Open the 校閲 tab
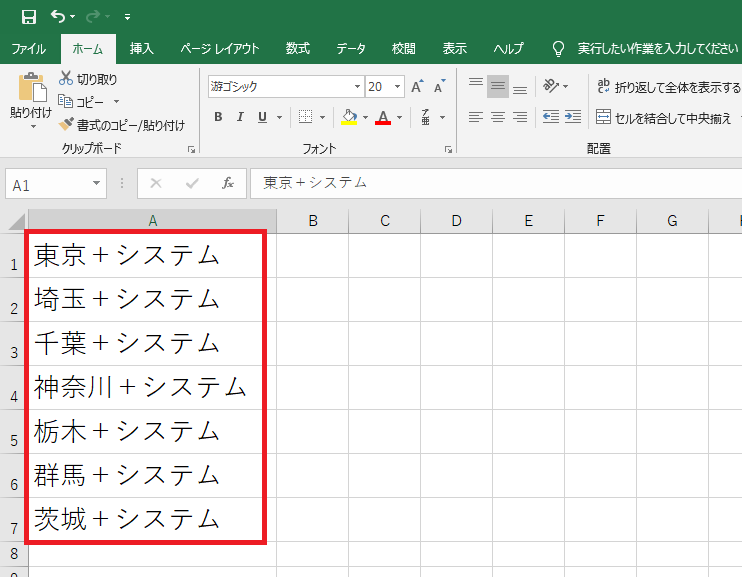The width and height of the screenshot is (742, 577). [404, 48]
